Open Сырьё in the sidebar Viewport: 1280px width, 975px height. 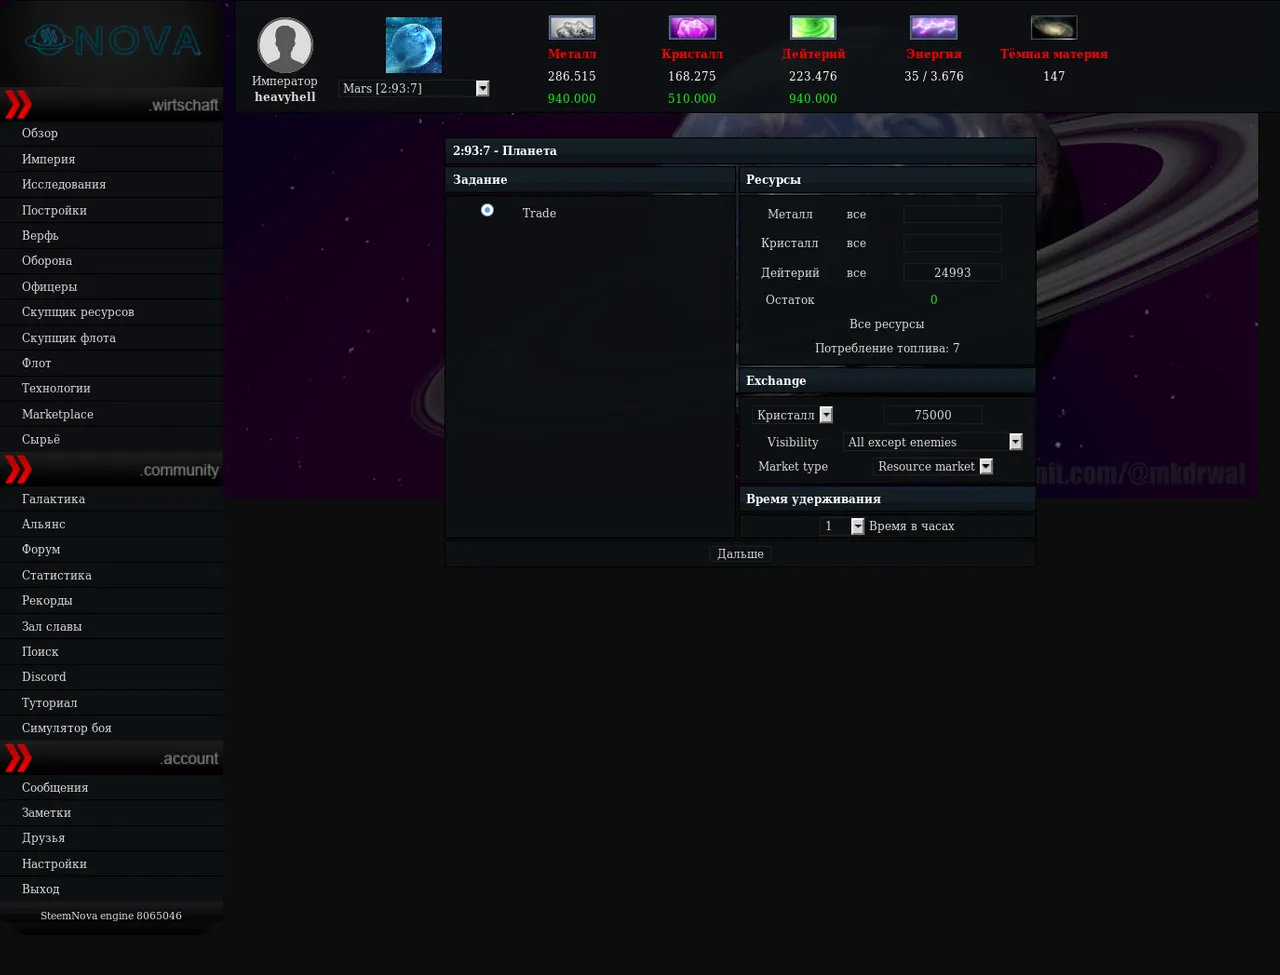click(111, 439)
